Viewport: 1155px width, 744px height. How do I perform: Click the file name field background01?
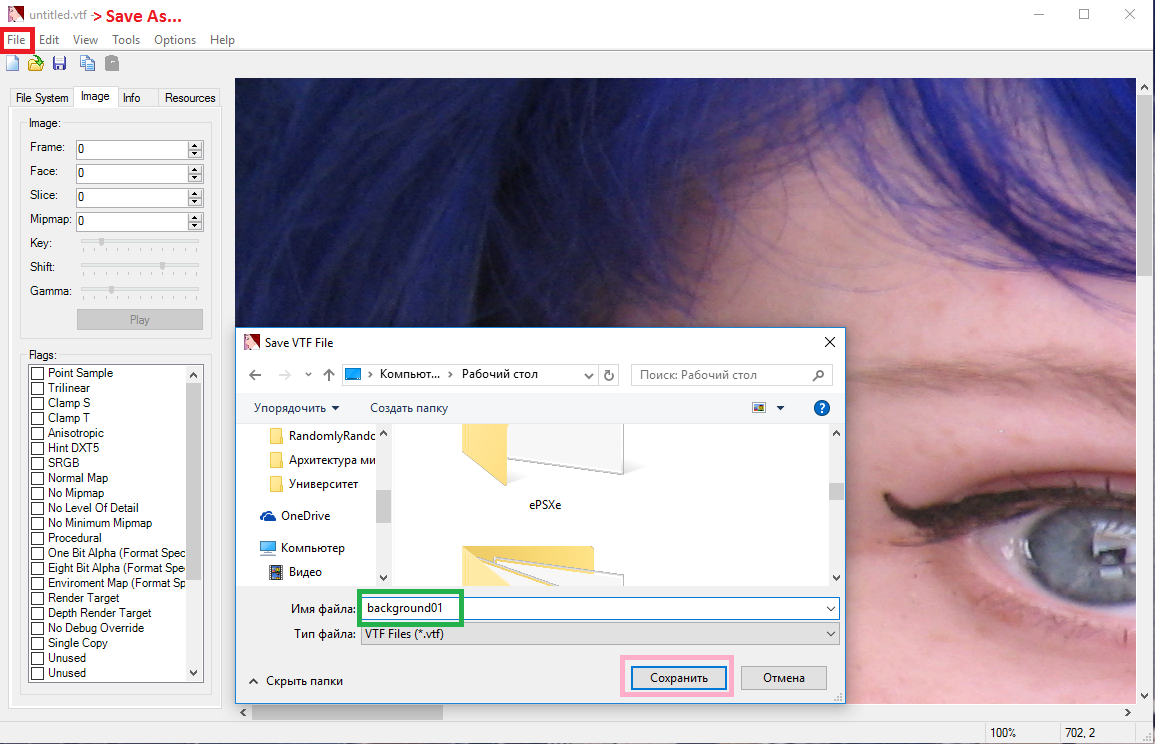[600, 608]
